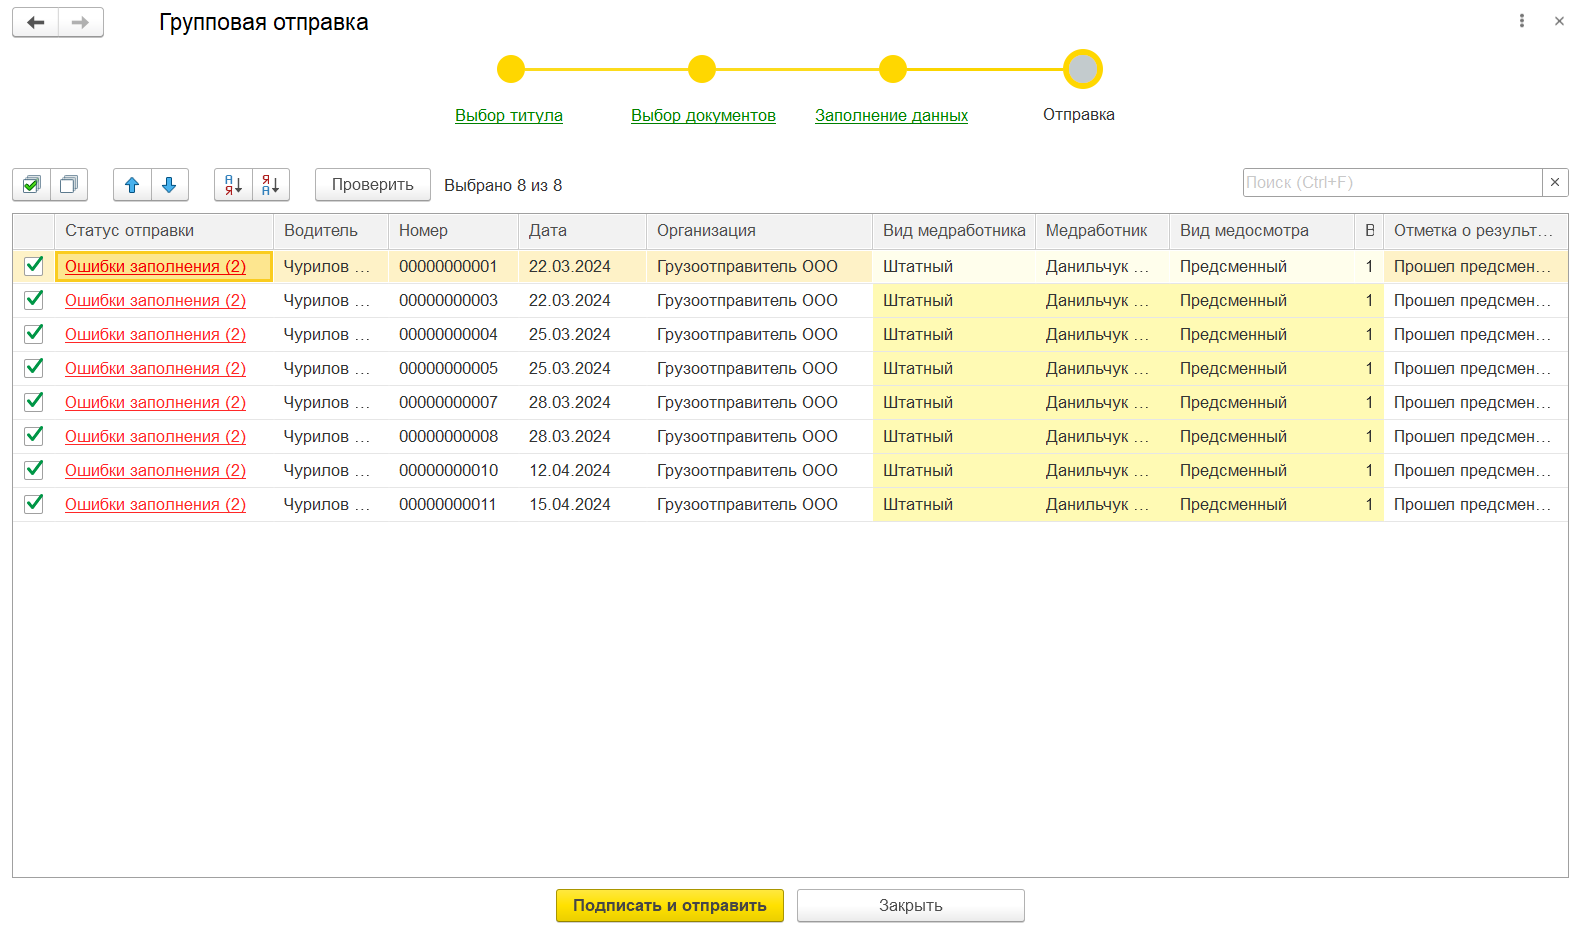The image size is (1585, 934).
Task: Click the Проверить button
Action: (x=372, y=185)
